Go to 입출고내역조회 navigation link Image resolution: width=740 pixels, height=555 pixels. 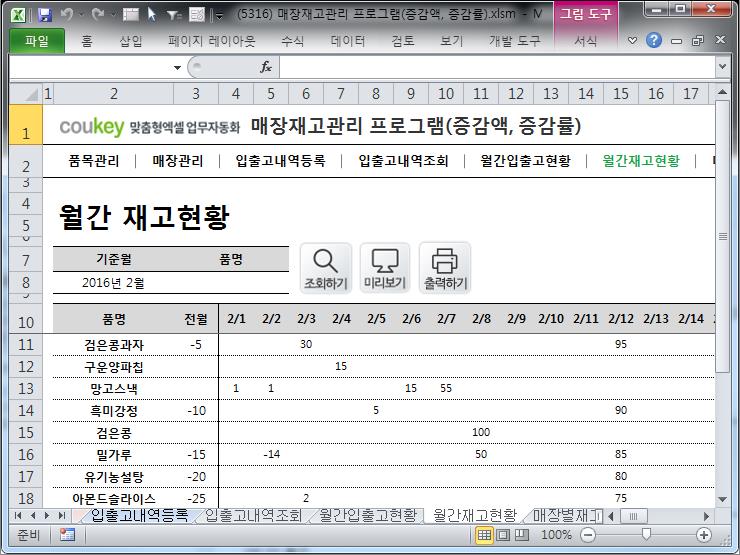point(403,161)
